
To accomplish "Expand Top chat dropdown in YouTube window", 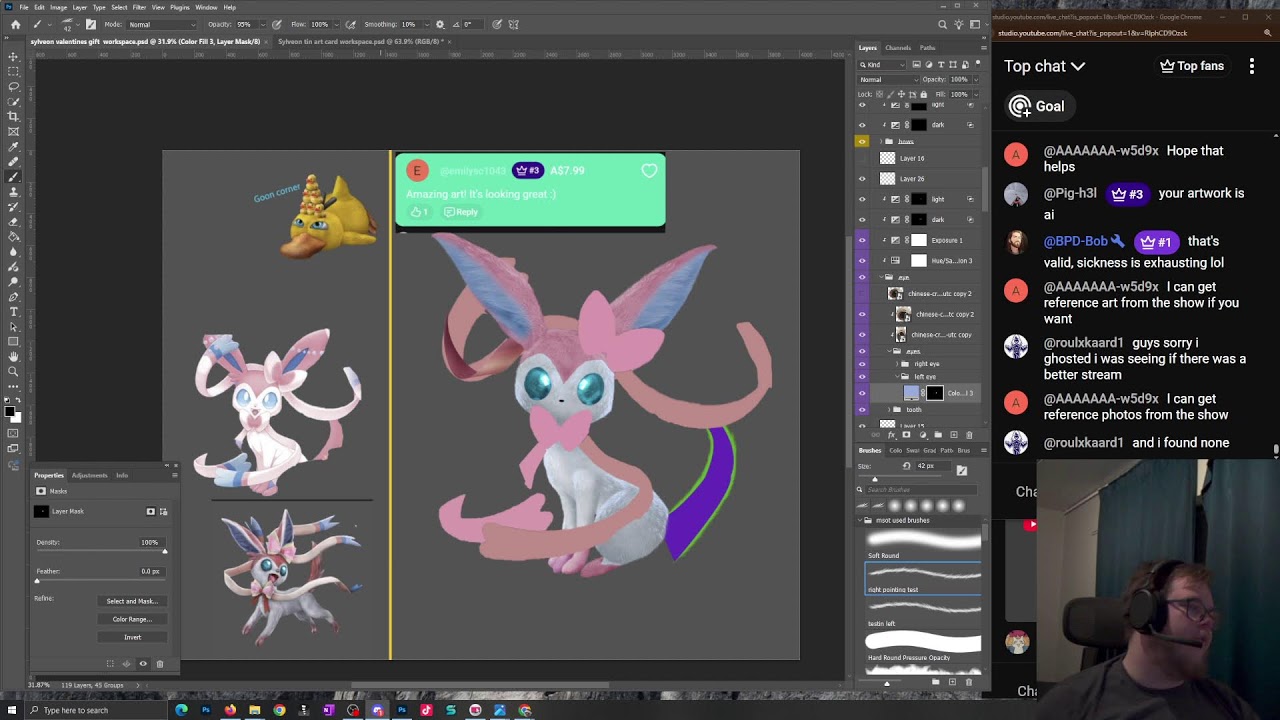I will pos(1045,66).
